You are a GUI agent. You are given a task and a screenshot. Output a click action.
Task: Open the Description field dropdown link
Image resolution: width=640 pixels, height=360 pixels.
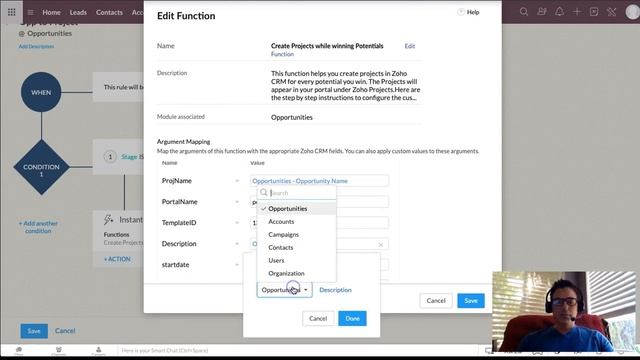pyautogui.click(x=336, y=290)
